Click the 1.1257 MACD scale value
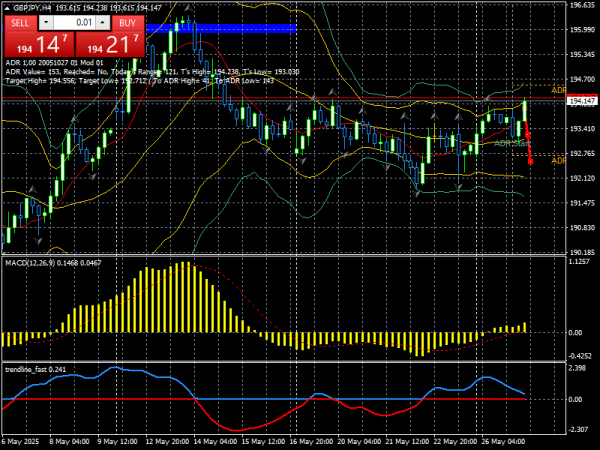 pos(580,261)
